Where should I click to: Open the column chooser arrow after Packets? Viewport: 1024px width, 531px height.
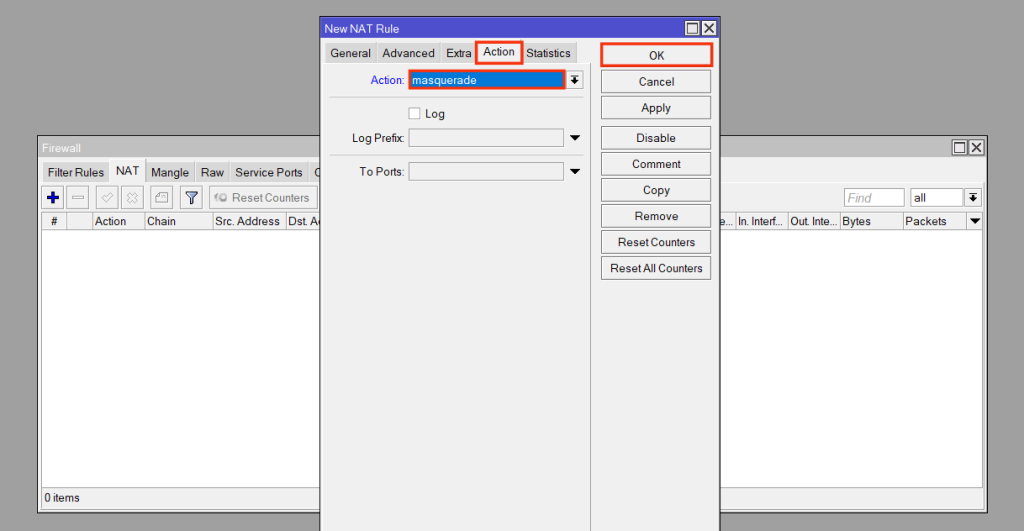975,221
